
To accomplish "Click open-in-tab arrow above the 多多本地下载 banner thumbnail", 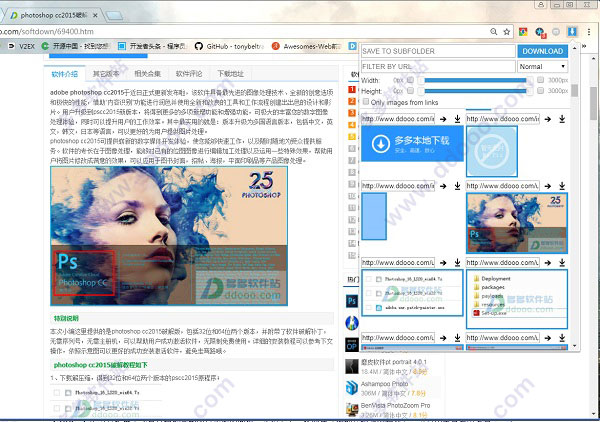I will (443, 119).
